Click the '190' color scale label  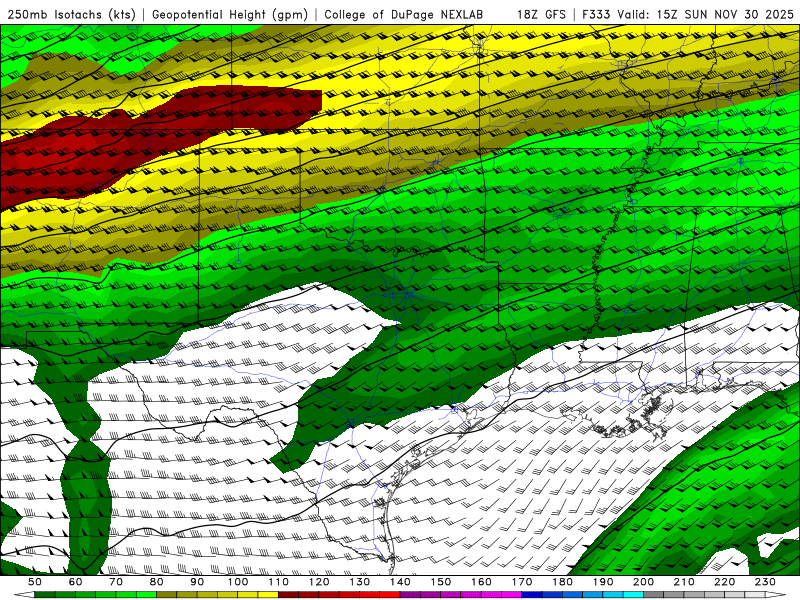[603, 582]
